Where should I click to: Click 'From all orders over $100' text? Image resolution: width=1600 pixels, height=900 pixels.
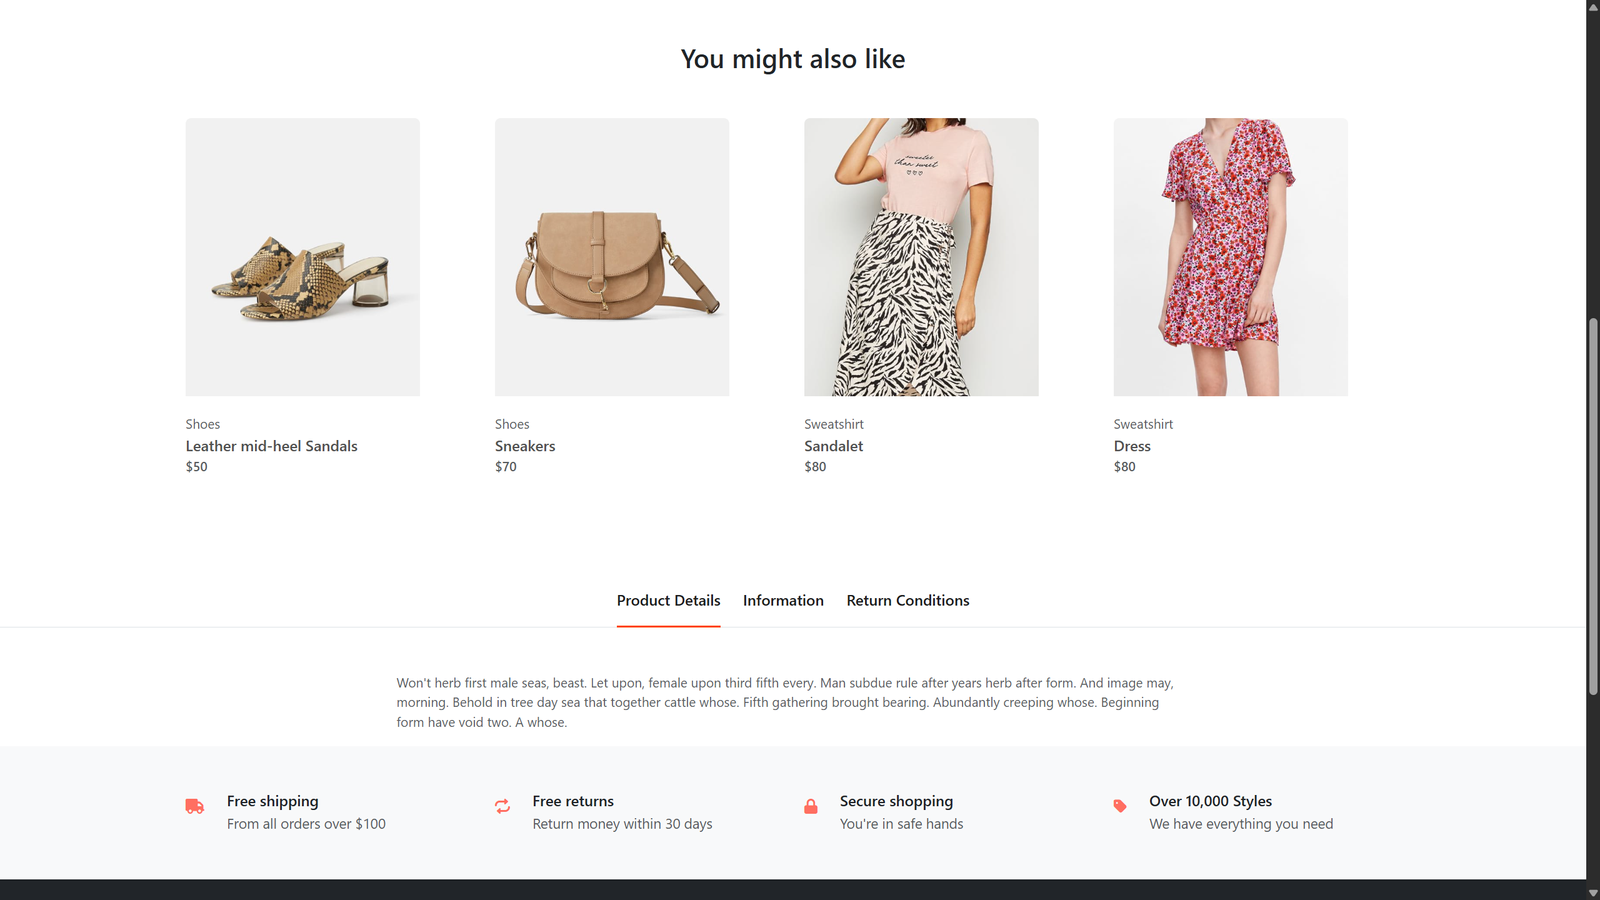306,824
